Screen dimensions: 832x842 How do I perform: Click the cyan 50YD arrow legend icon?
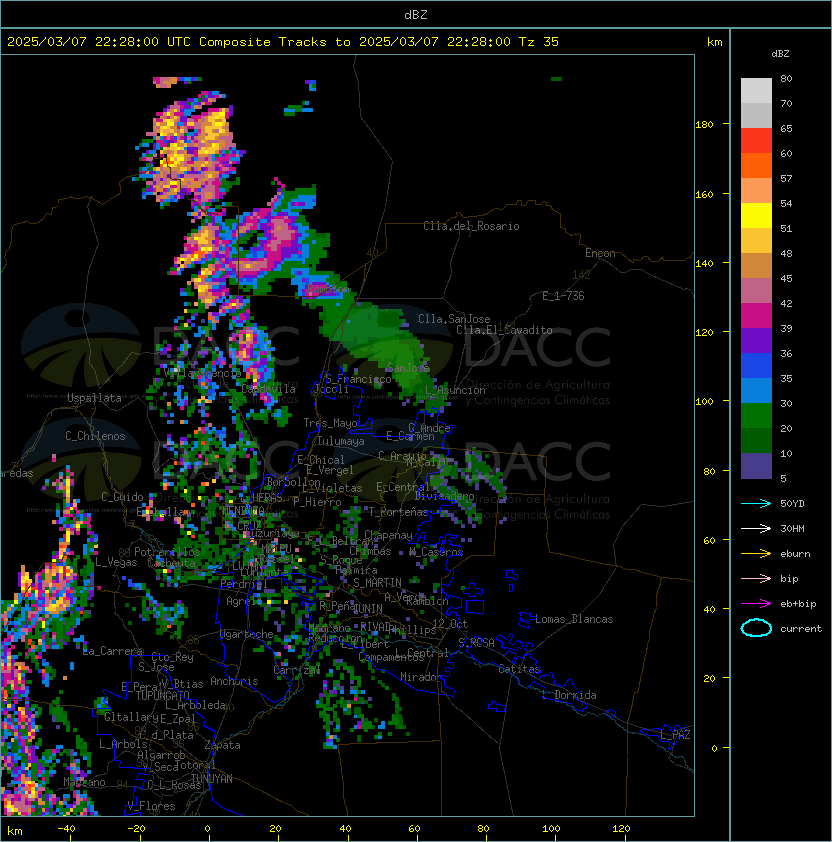(x=756, y=503)
